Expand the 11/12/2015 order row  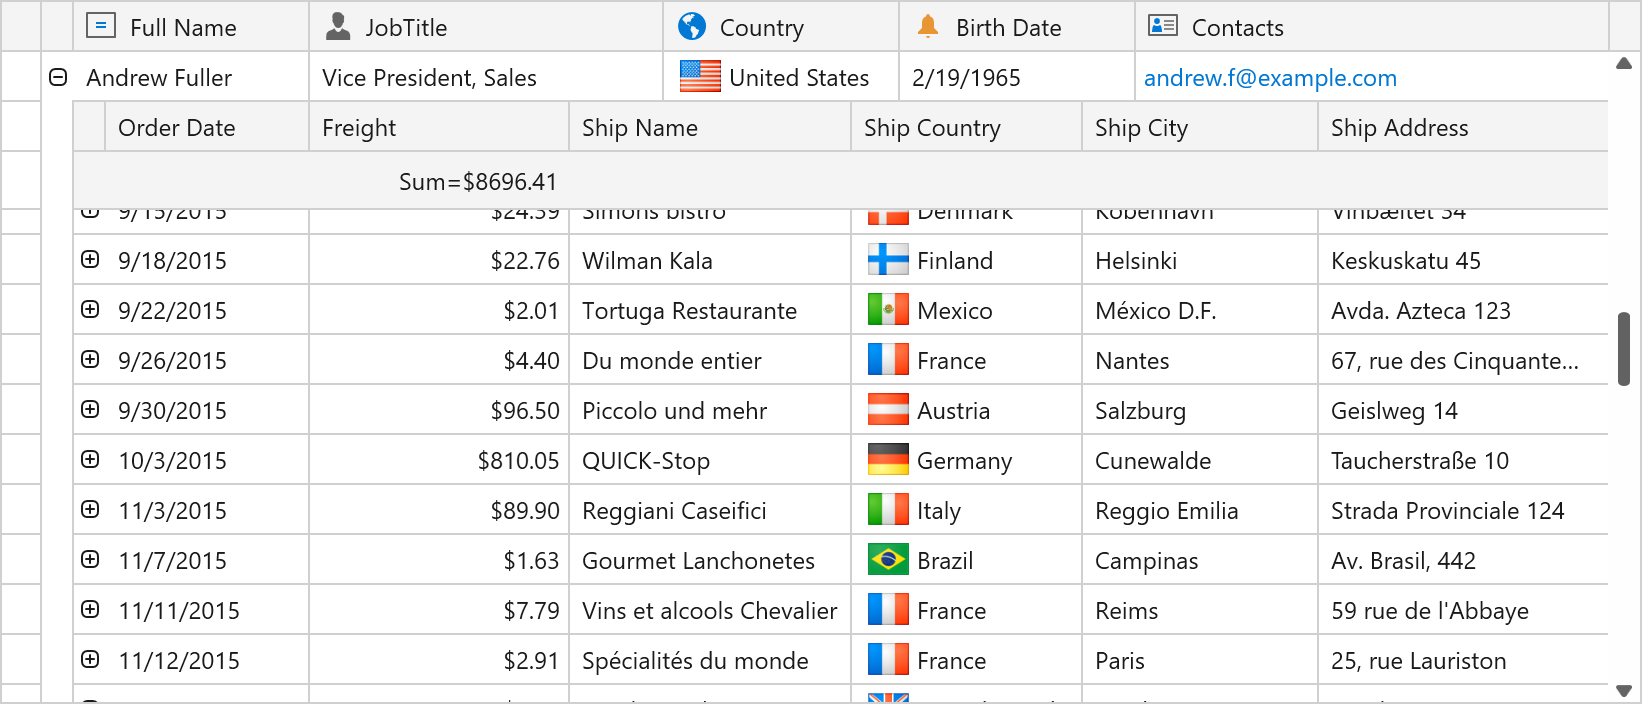[x=90, y=660]
